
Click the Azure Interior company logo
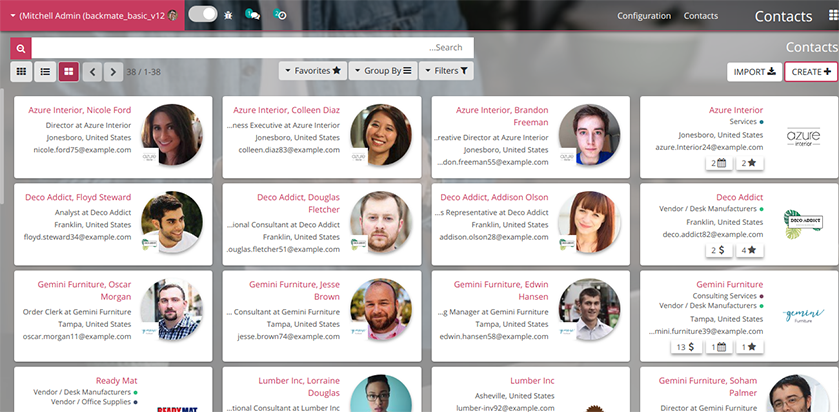804,137
